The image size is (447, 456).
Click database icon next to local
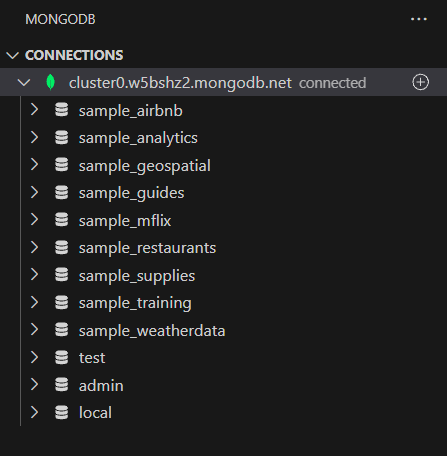pyautogui.click(x=62, y=412)
